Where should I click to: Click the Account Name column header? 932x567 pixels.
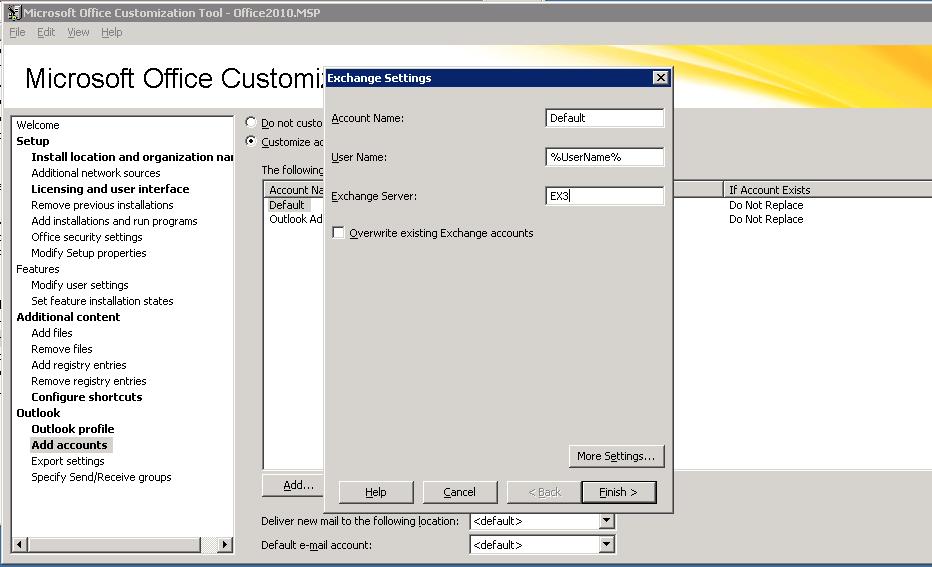[295, 190]
